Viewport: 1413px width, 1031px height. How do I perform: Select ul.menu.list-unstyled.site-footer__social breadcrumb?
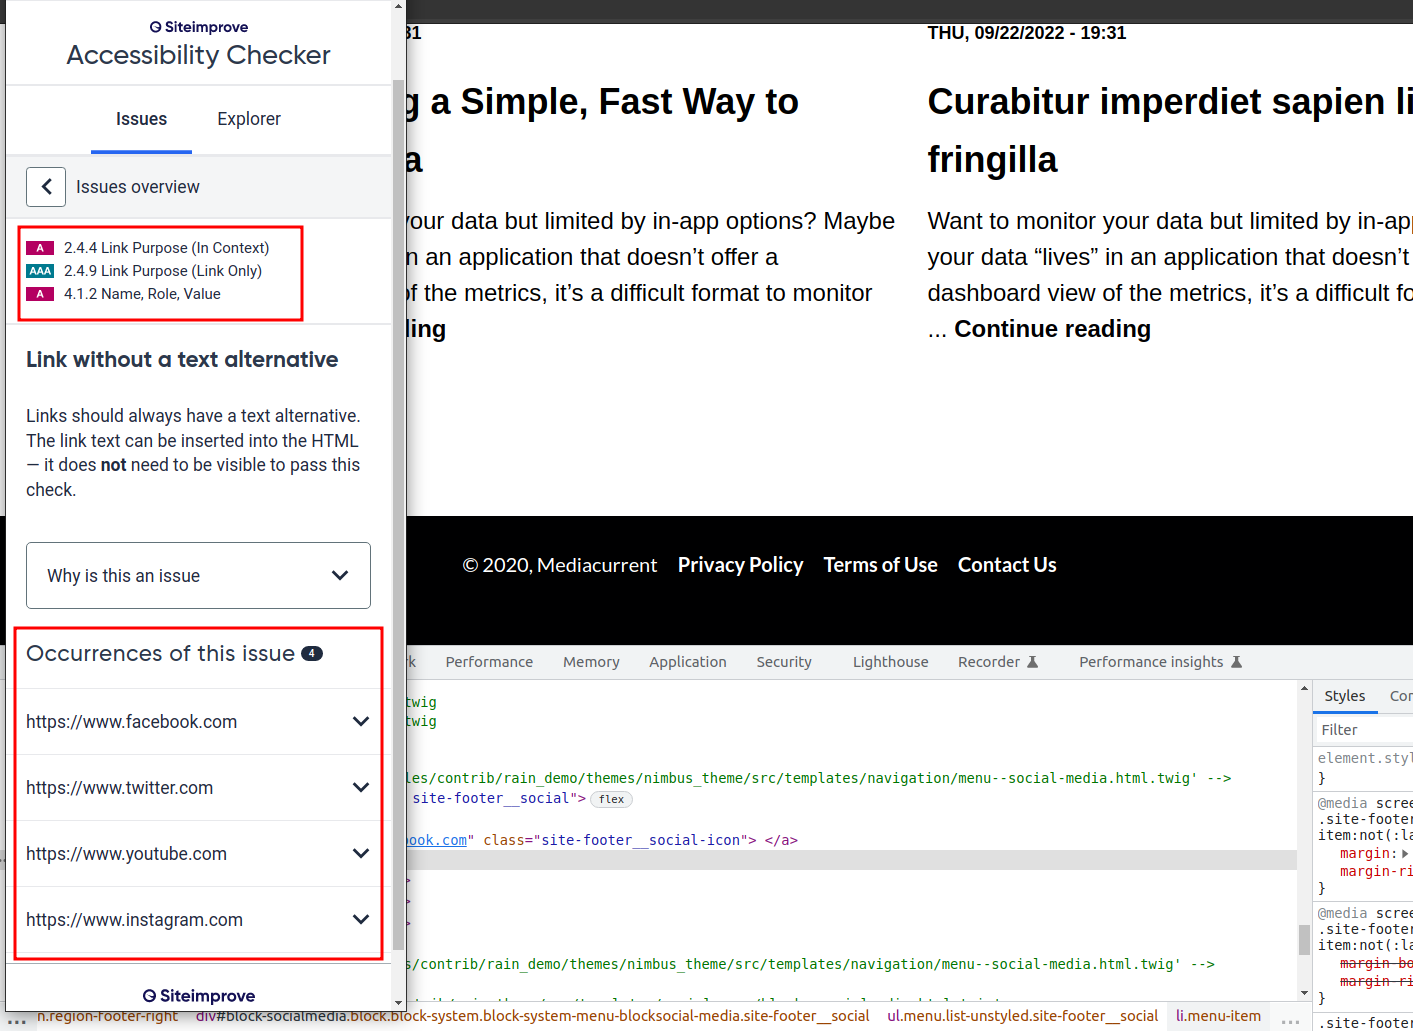click(x=1022, y=1016)
